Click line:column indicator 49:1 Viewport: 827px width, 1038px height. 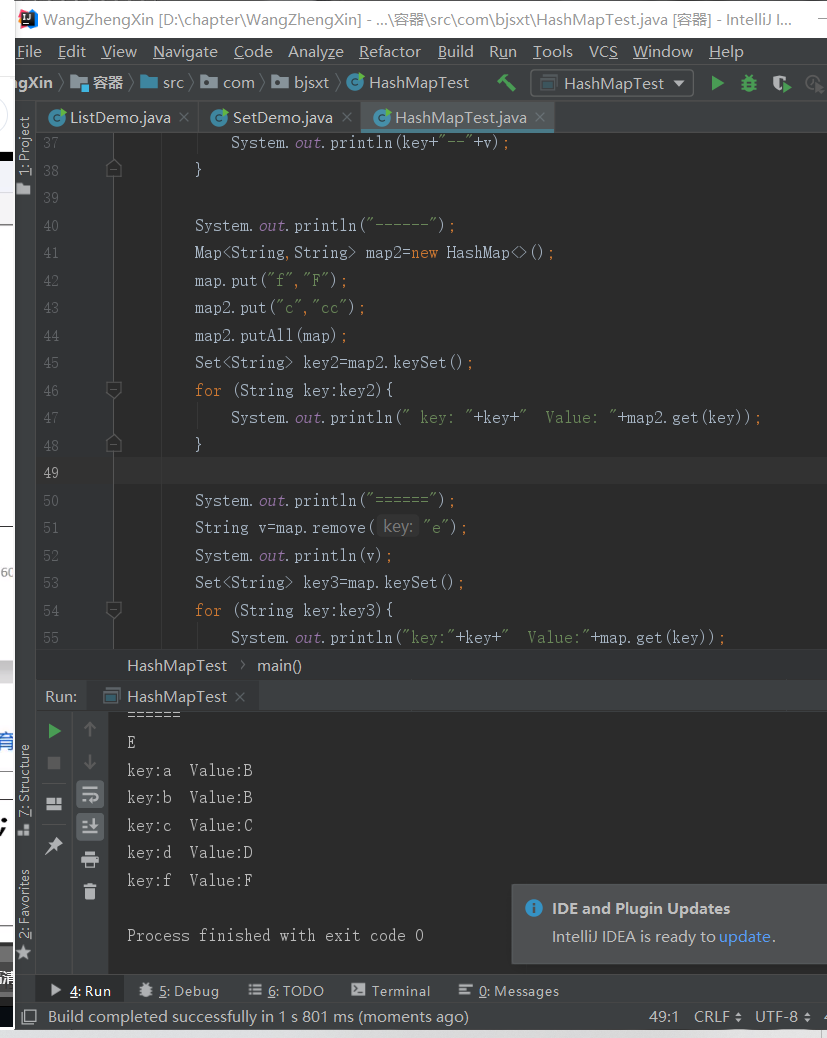(x=663, y=1016)
